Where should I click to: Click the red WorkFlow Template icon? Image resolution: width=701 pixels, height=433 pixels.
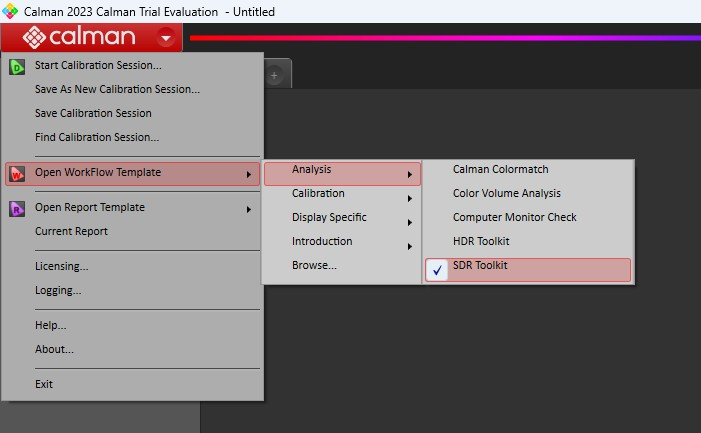click(x=17, y=174)
